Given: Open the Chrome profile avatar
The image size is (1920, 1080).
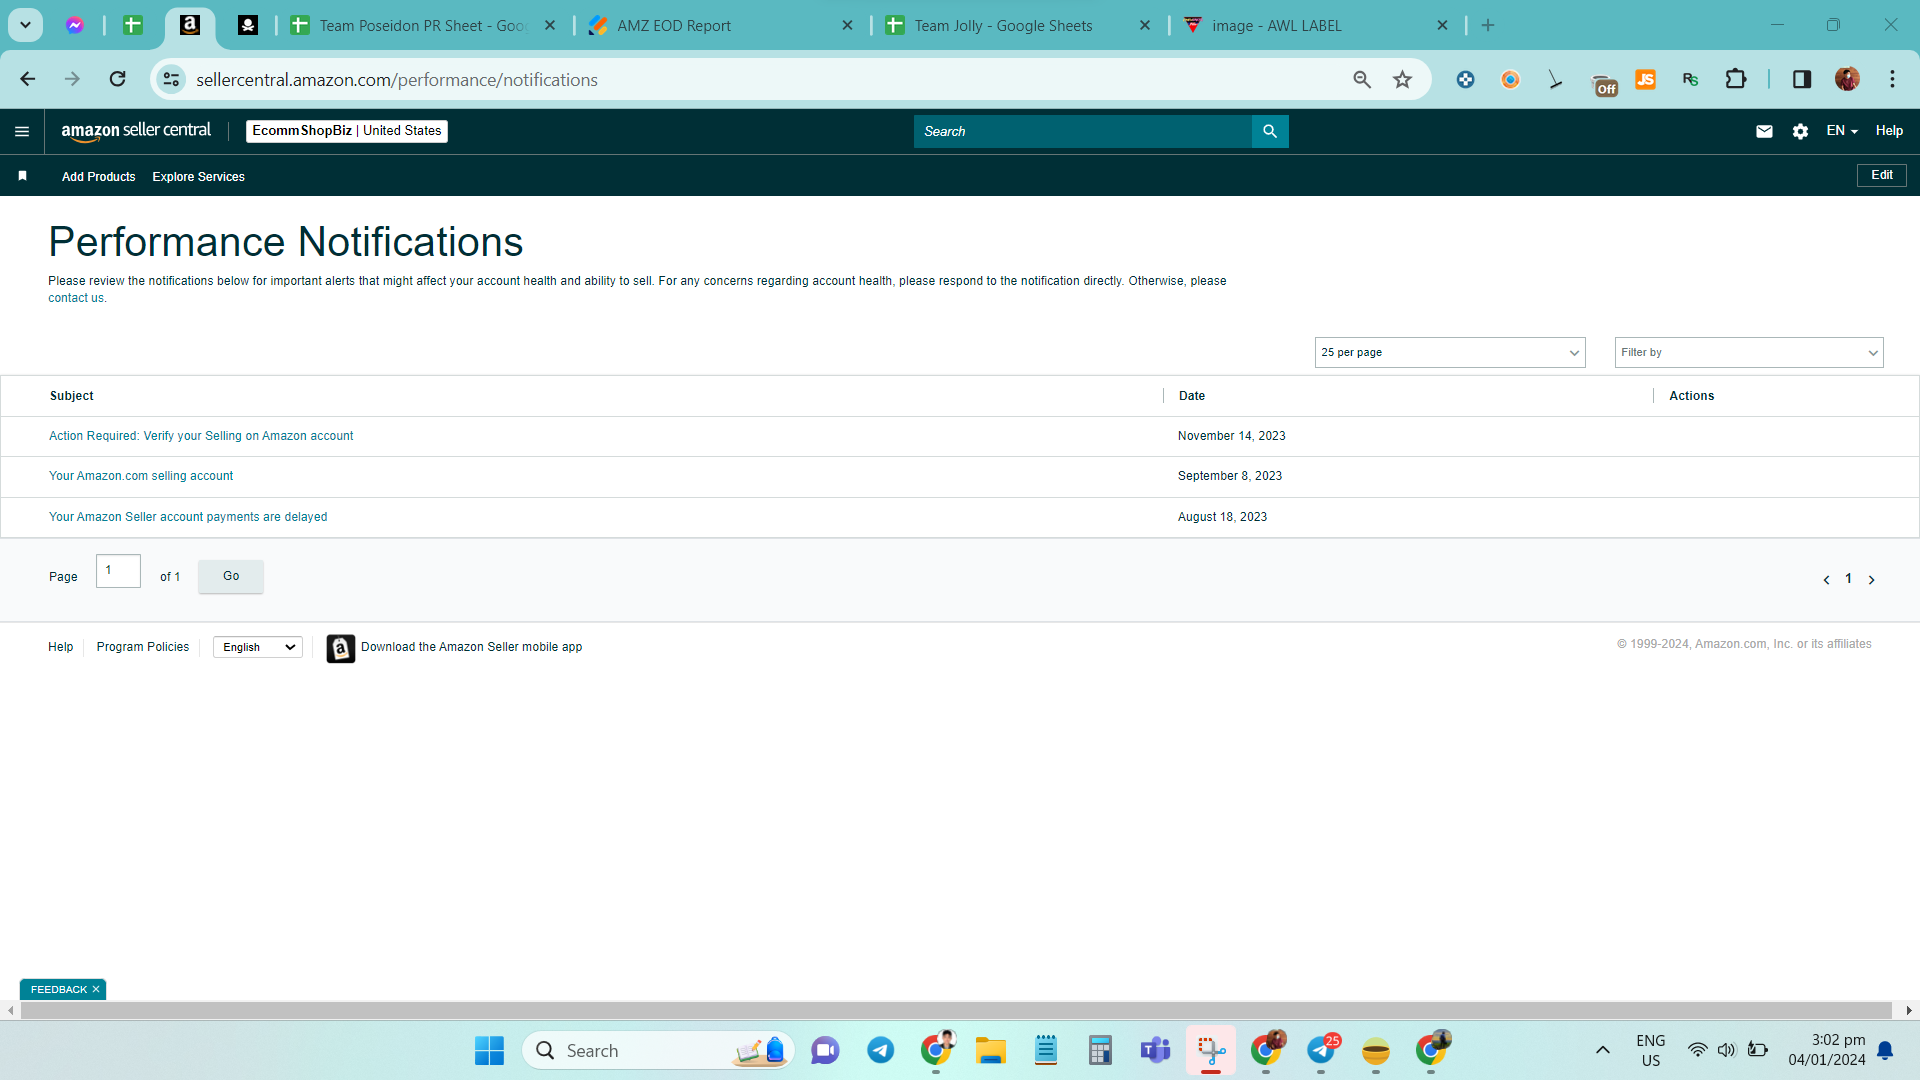Looking at the screenshot, I should tap(1847, 79).
